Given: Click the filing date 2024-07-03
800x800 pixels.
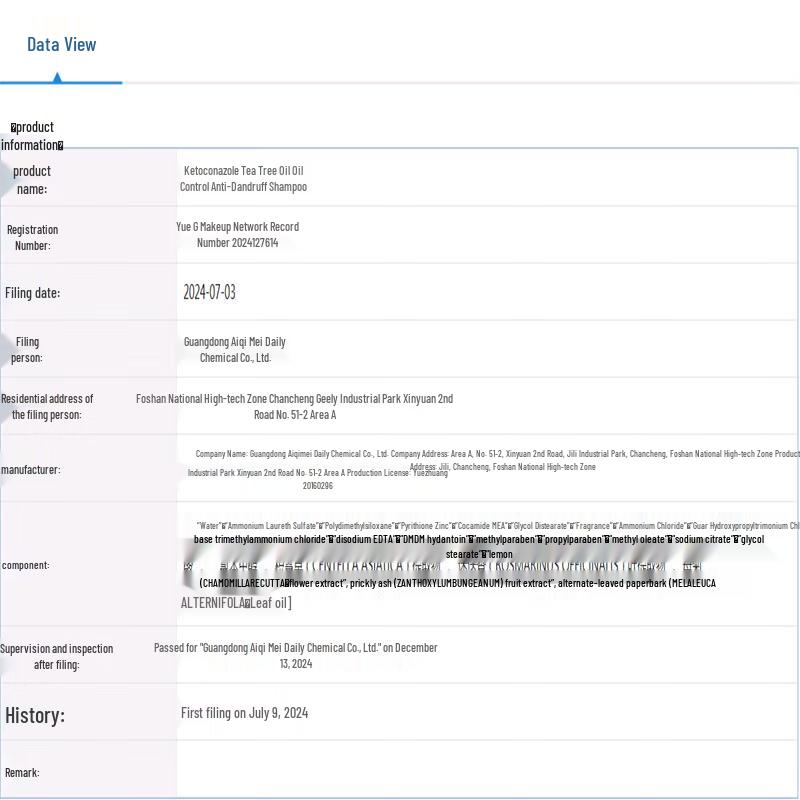Looking at the screenshot, I should 209,292.
